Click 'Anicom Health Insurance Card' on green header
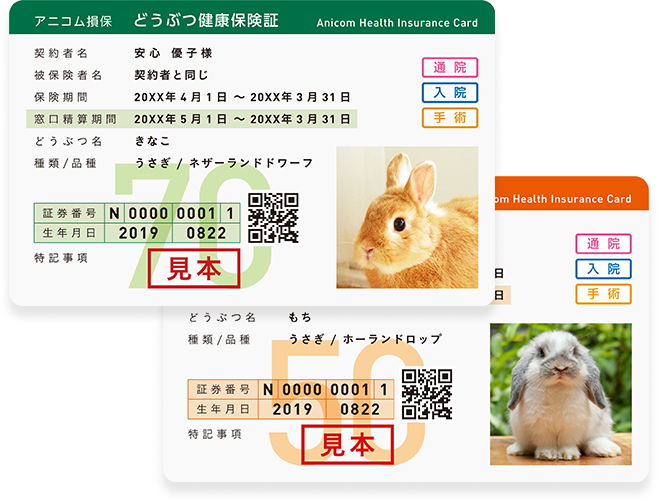 point(397,23)
